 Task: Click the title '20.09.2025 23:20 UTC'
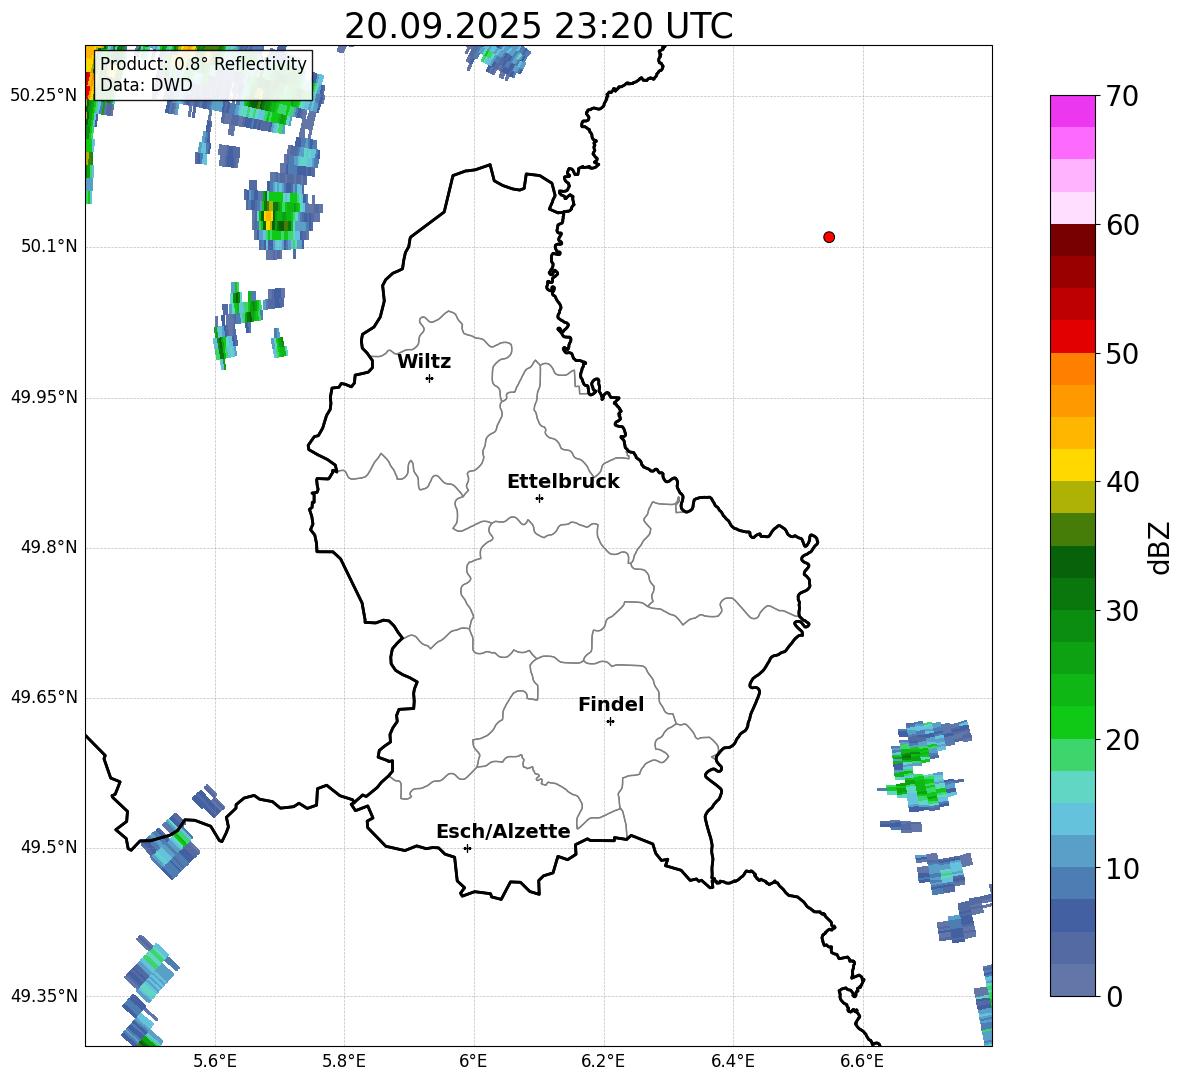coord(538,26)
